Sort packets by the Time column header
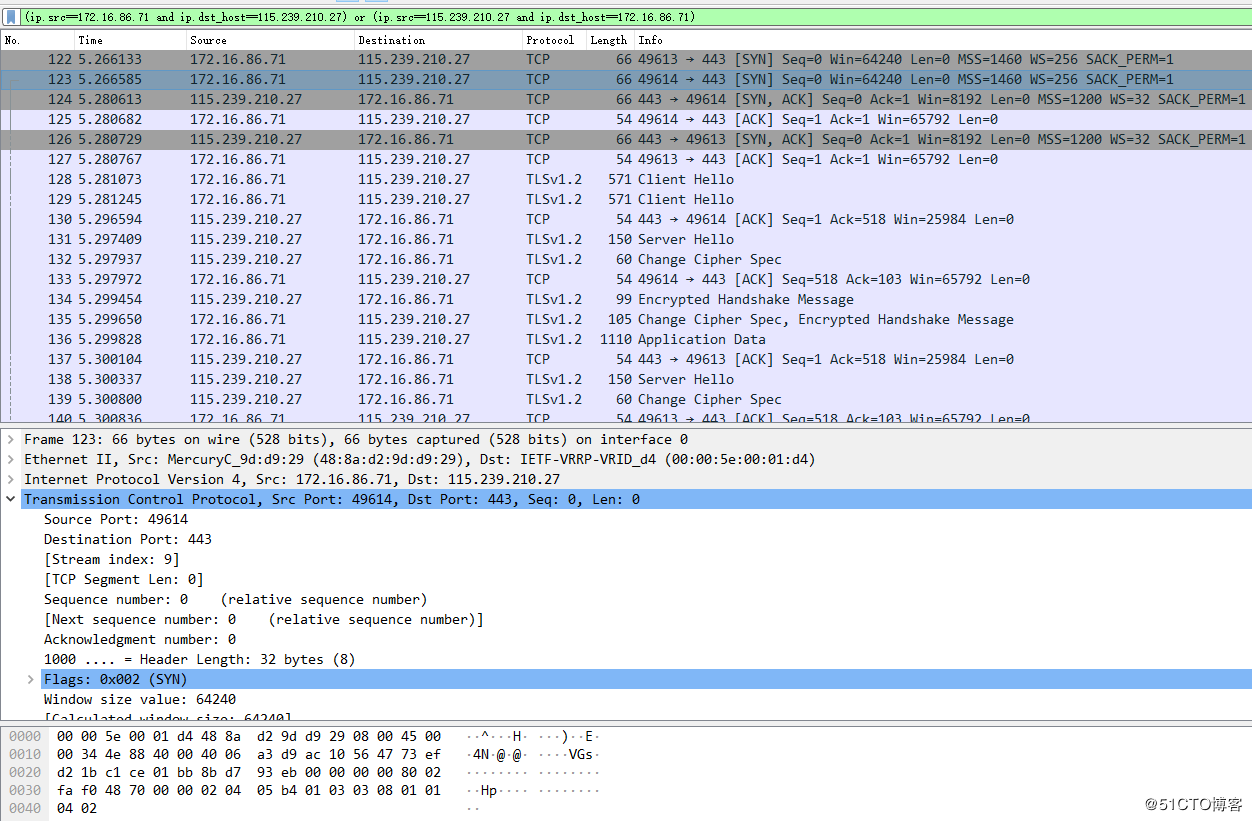The width and height of the screenshot is (1252, 821). coord(90,40)
